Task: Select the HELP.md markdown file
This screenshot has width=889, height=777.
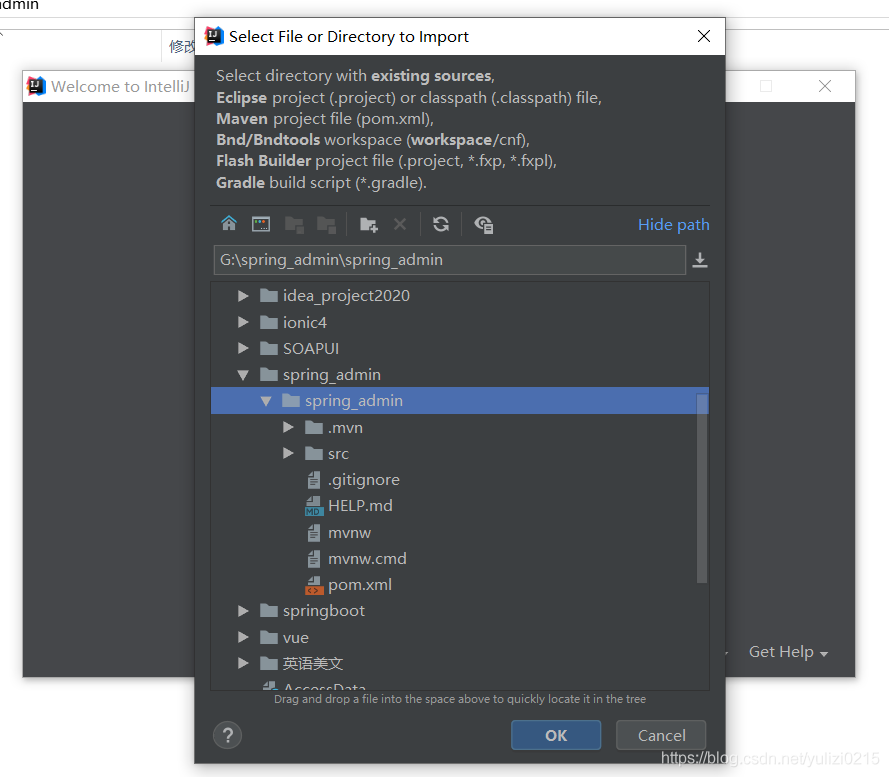Action: point(360,506)
